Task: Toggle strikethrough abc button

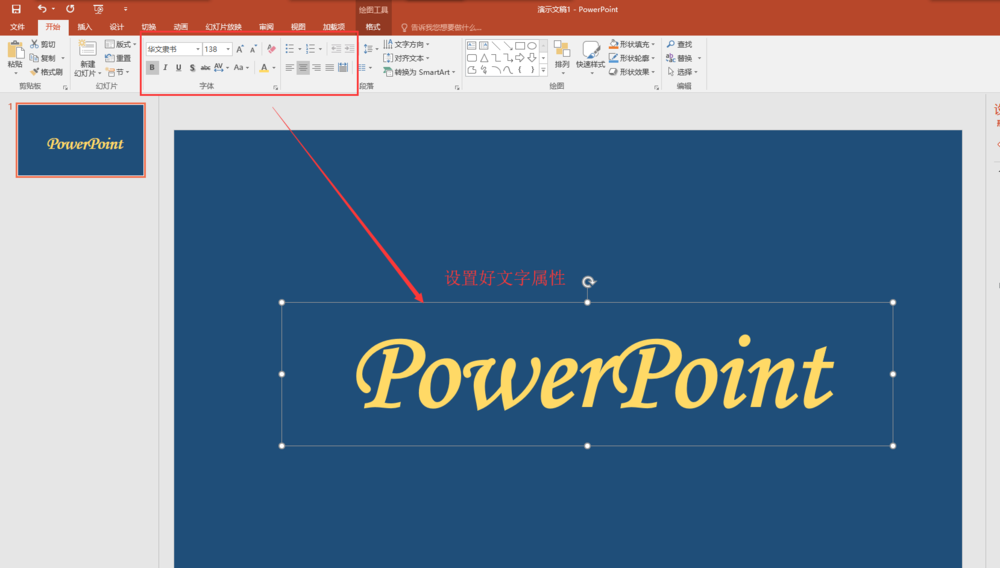Action: pyautogui.click(x=205, y=68)
